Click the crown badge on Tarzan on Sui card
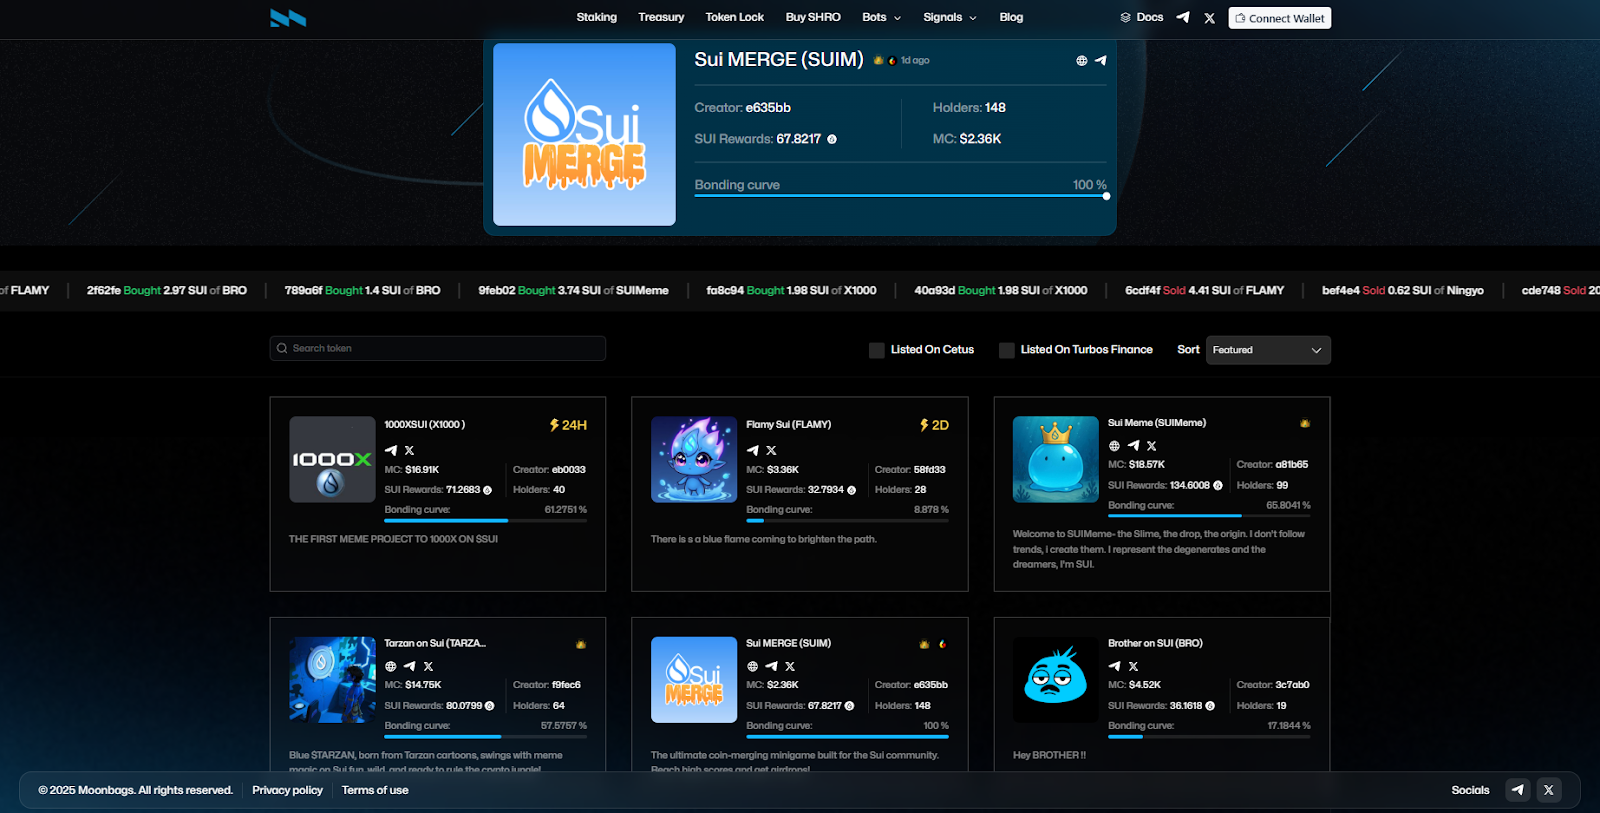 (x=581, y=644)
